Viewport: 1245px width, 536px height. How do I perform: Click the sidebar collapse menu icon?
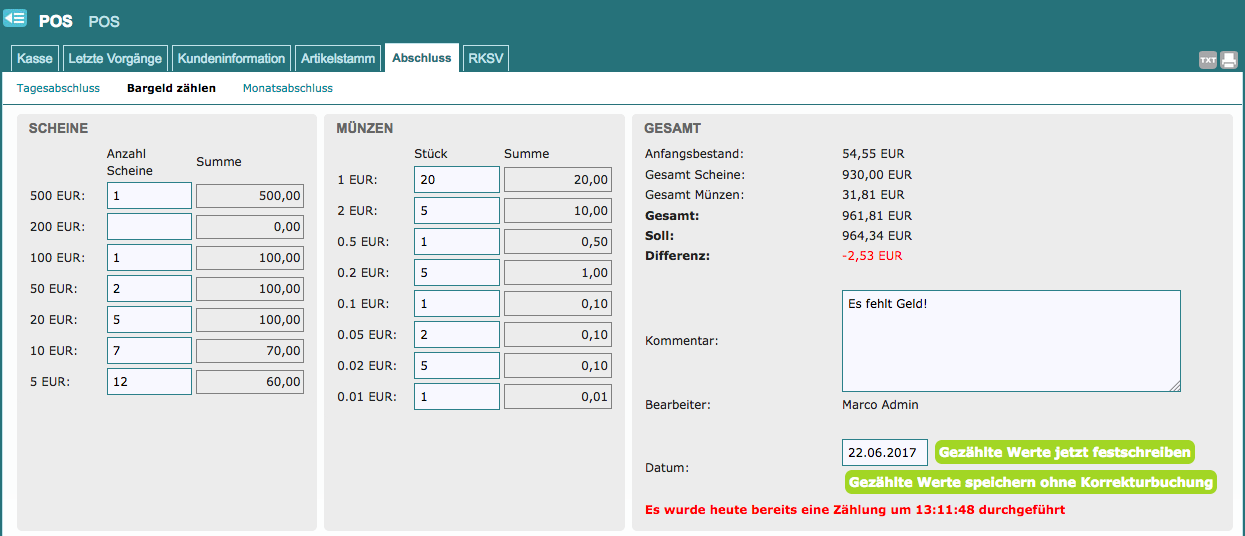(15, 18)
